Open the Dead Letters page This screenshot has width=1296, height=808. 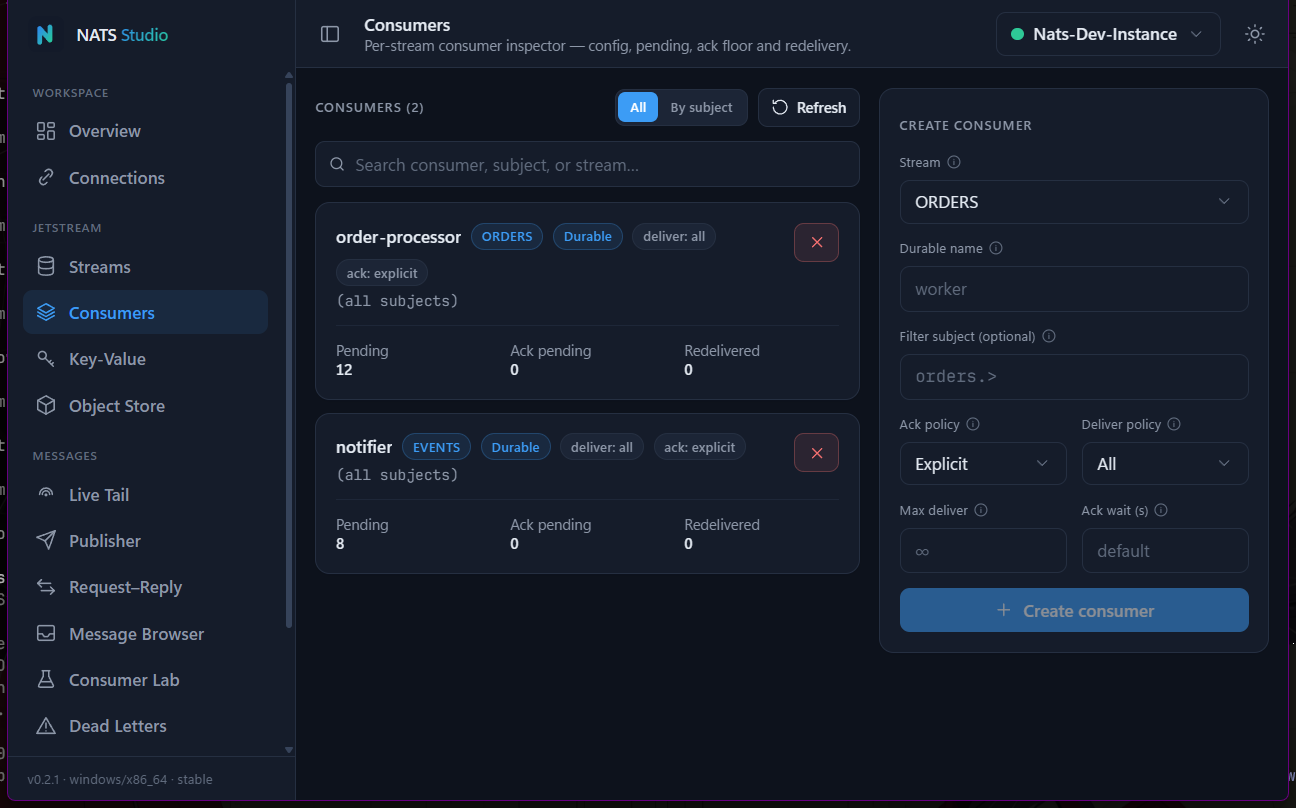coord(146,726)
